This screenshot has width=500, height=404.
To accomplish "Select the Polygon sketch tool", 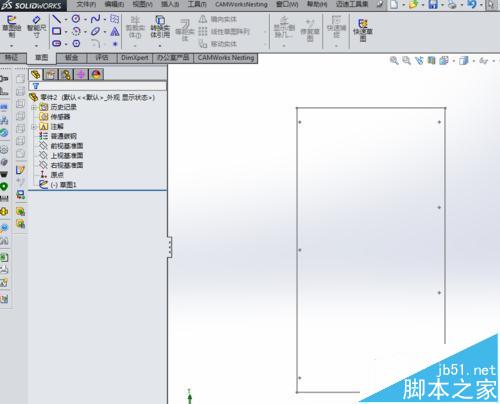I will [x=76, y=43].
